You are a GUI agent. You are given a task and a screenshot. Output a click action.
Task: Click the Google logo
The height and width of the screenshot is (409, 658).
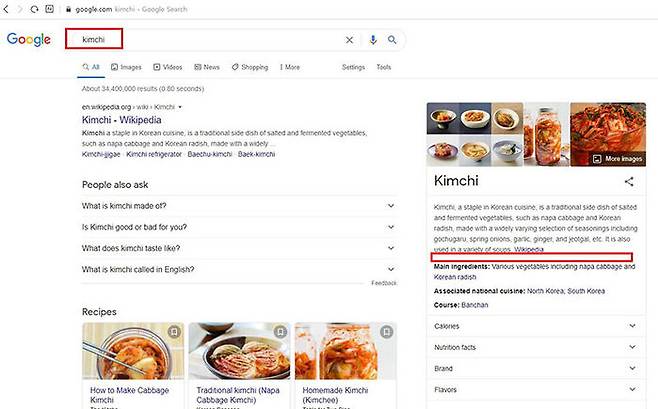click(29, 40)
